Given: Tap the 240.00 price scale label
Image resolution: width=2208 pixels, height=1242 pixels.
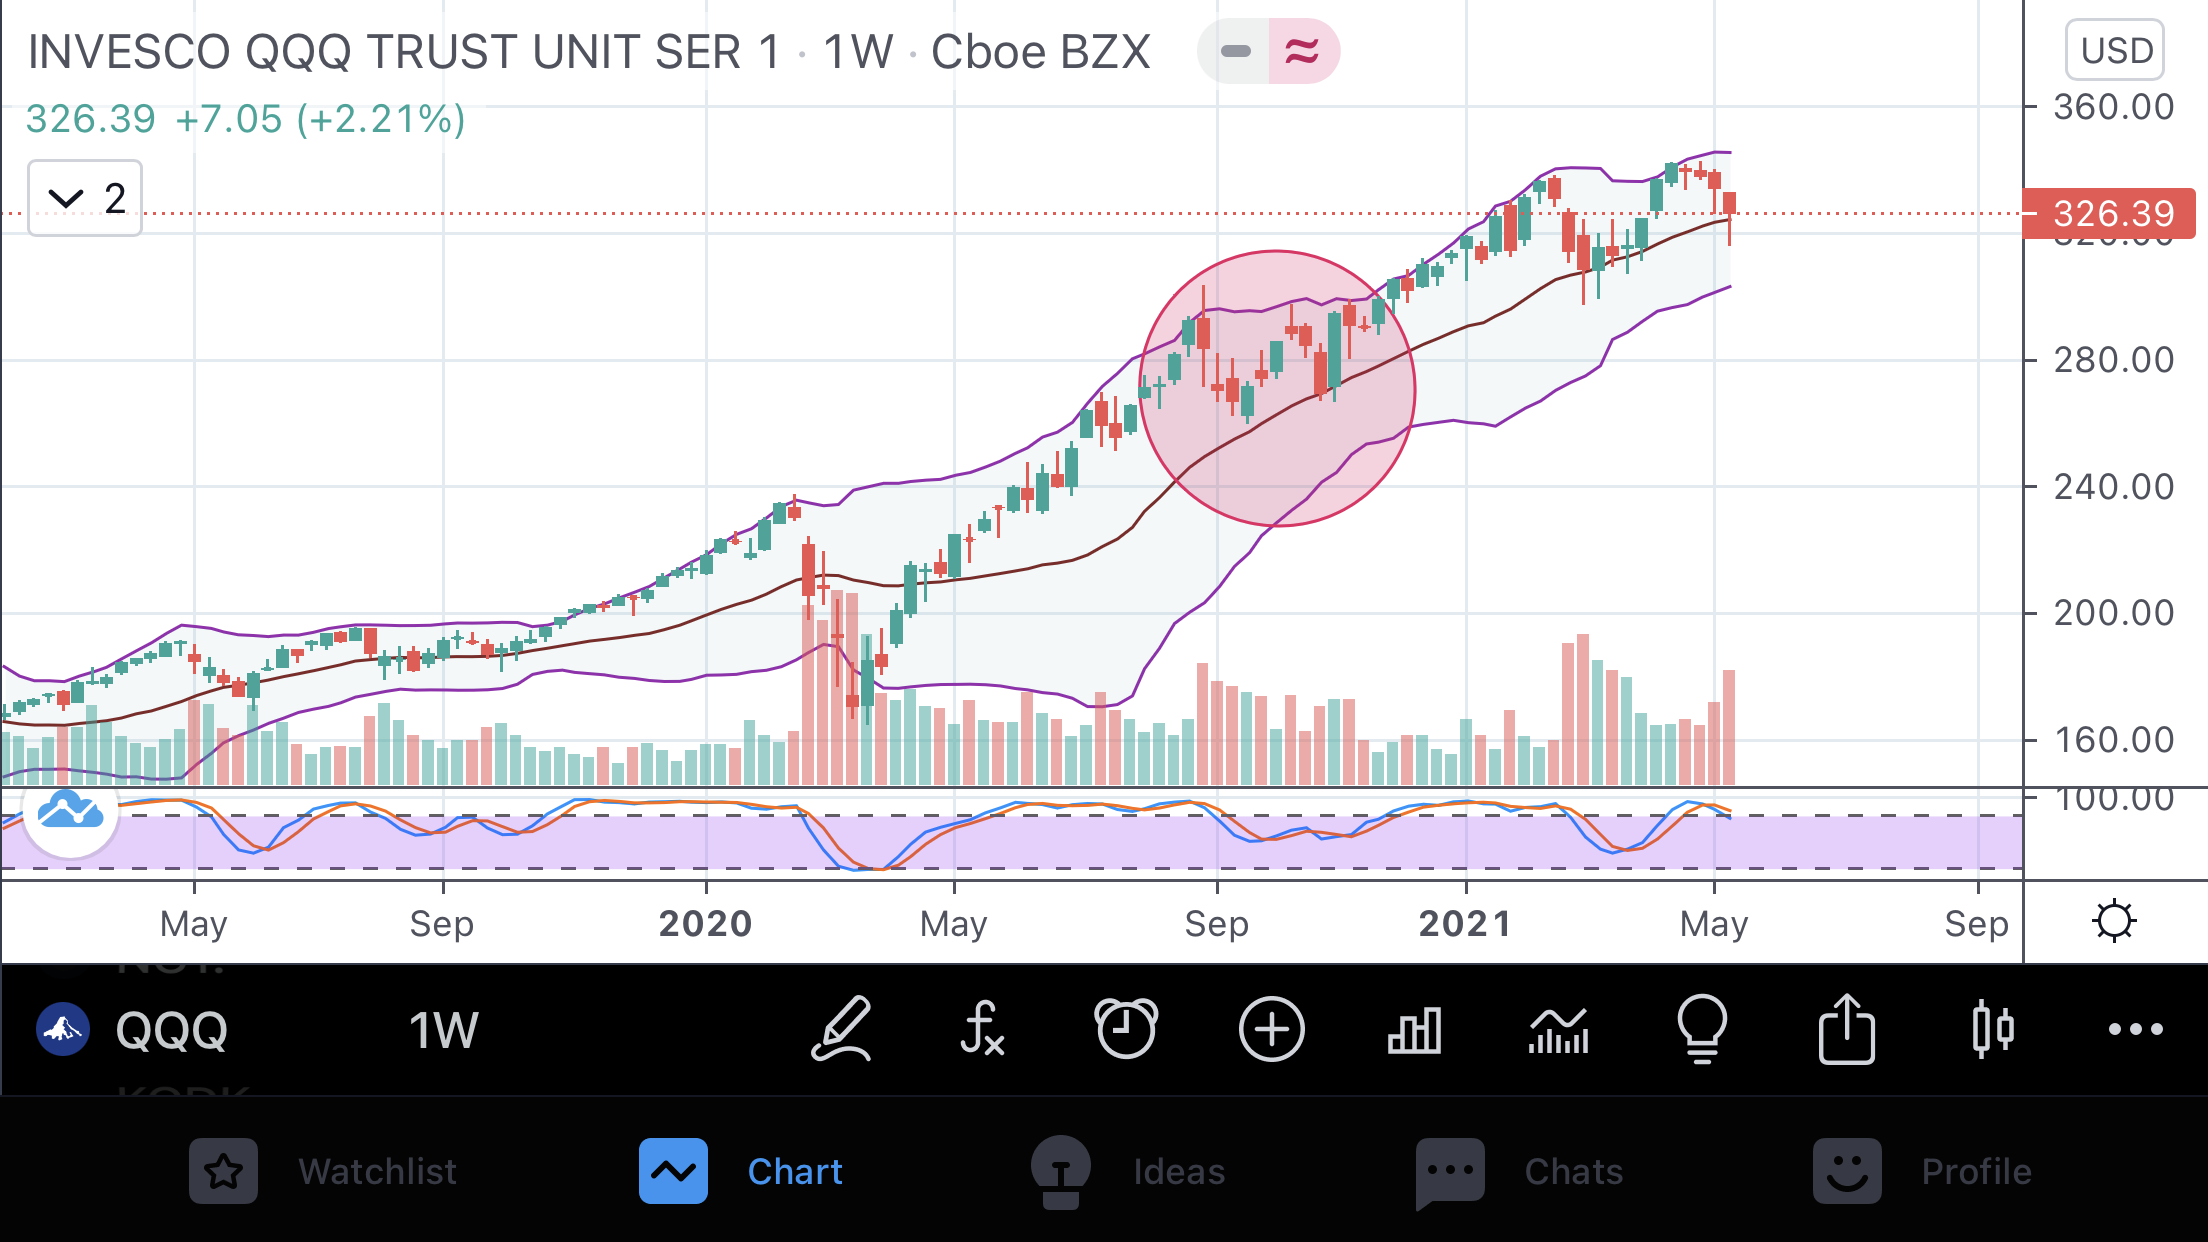Looking at the screenshot, I should pyautogui.click(x=2114, y=487).
